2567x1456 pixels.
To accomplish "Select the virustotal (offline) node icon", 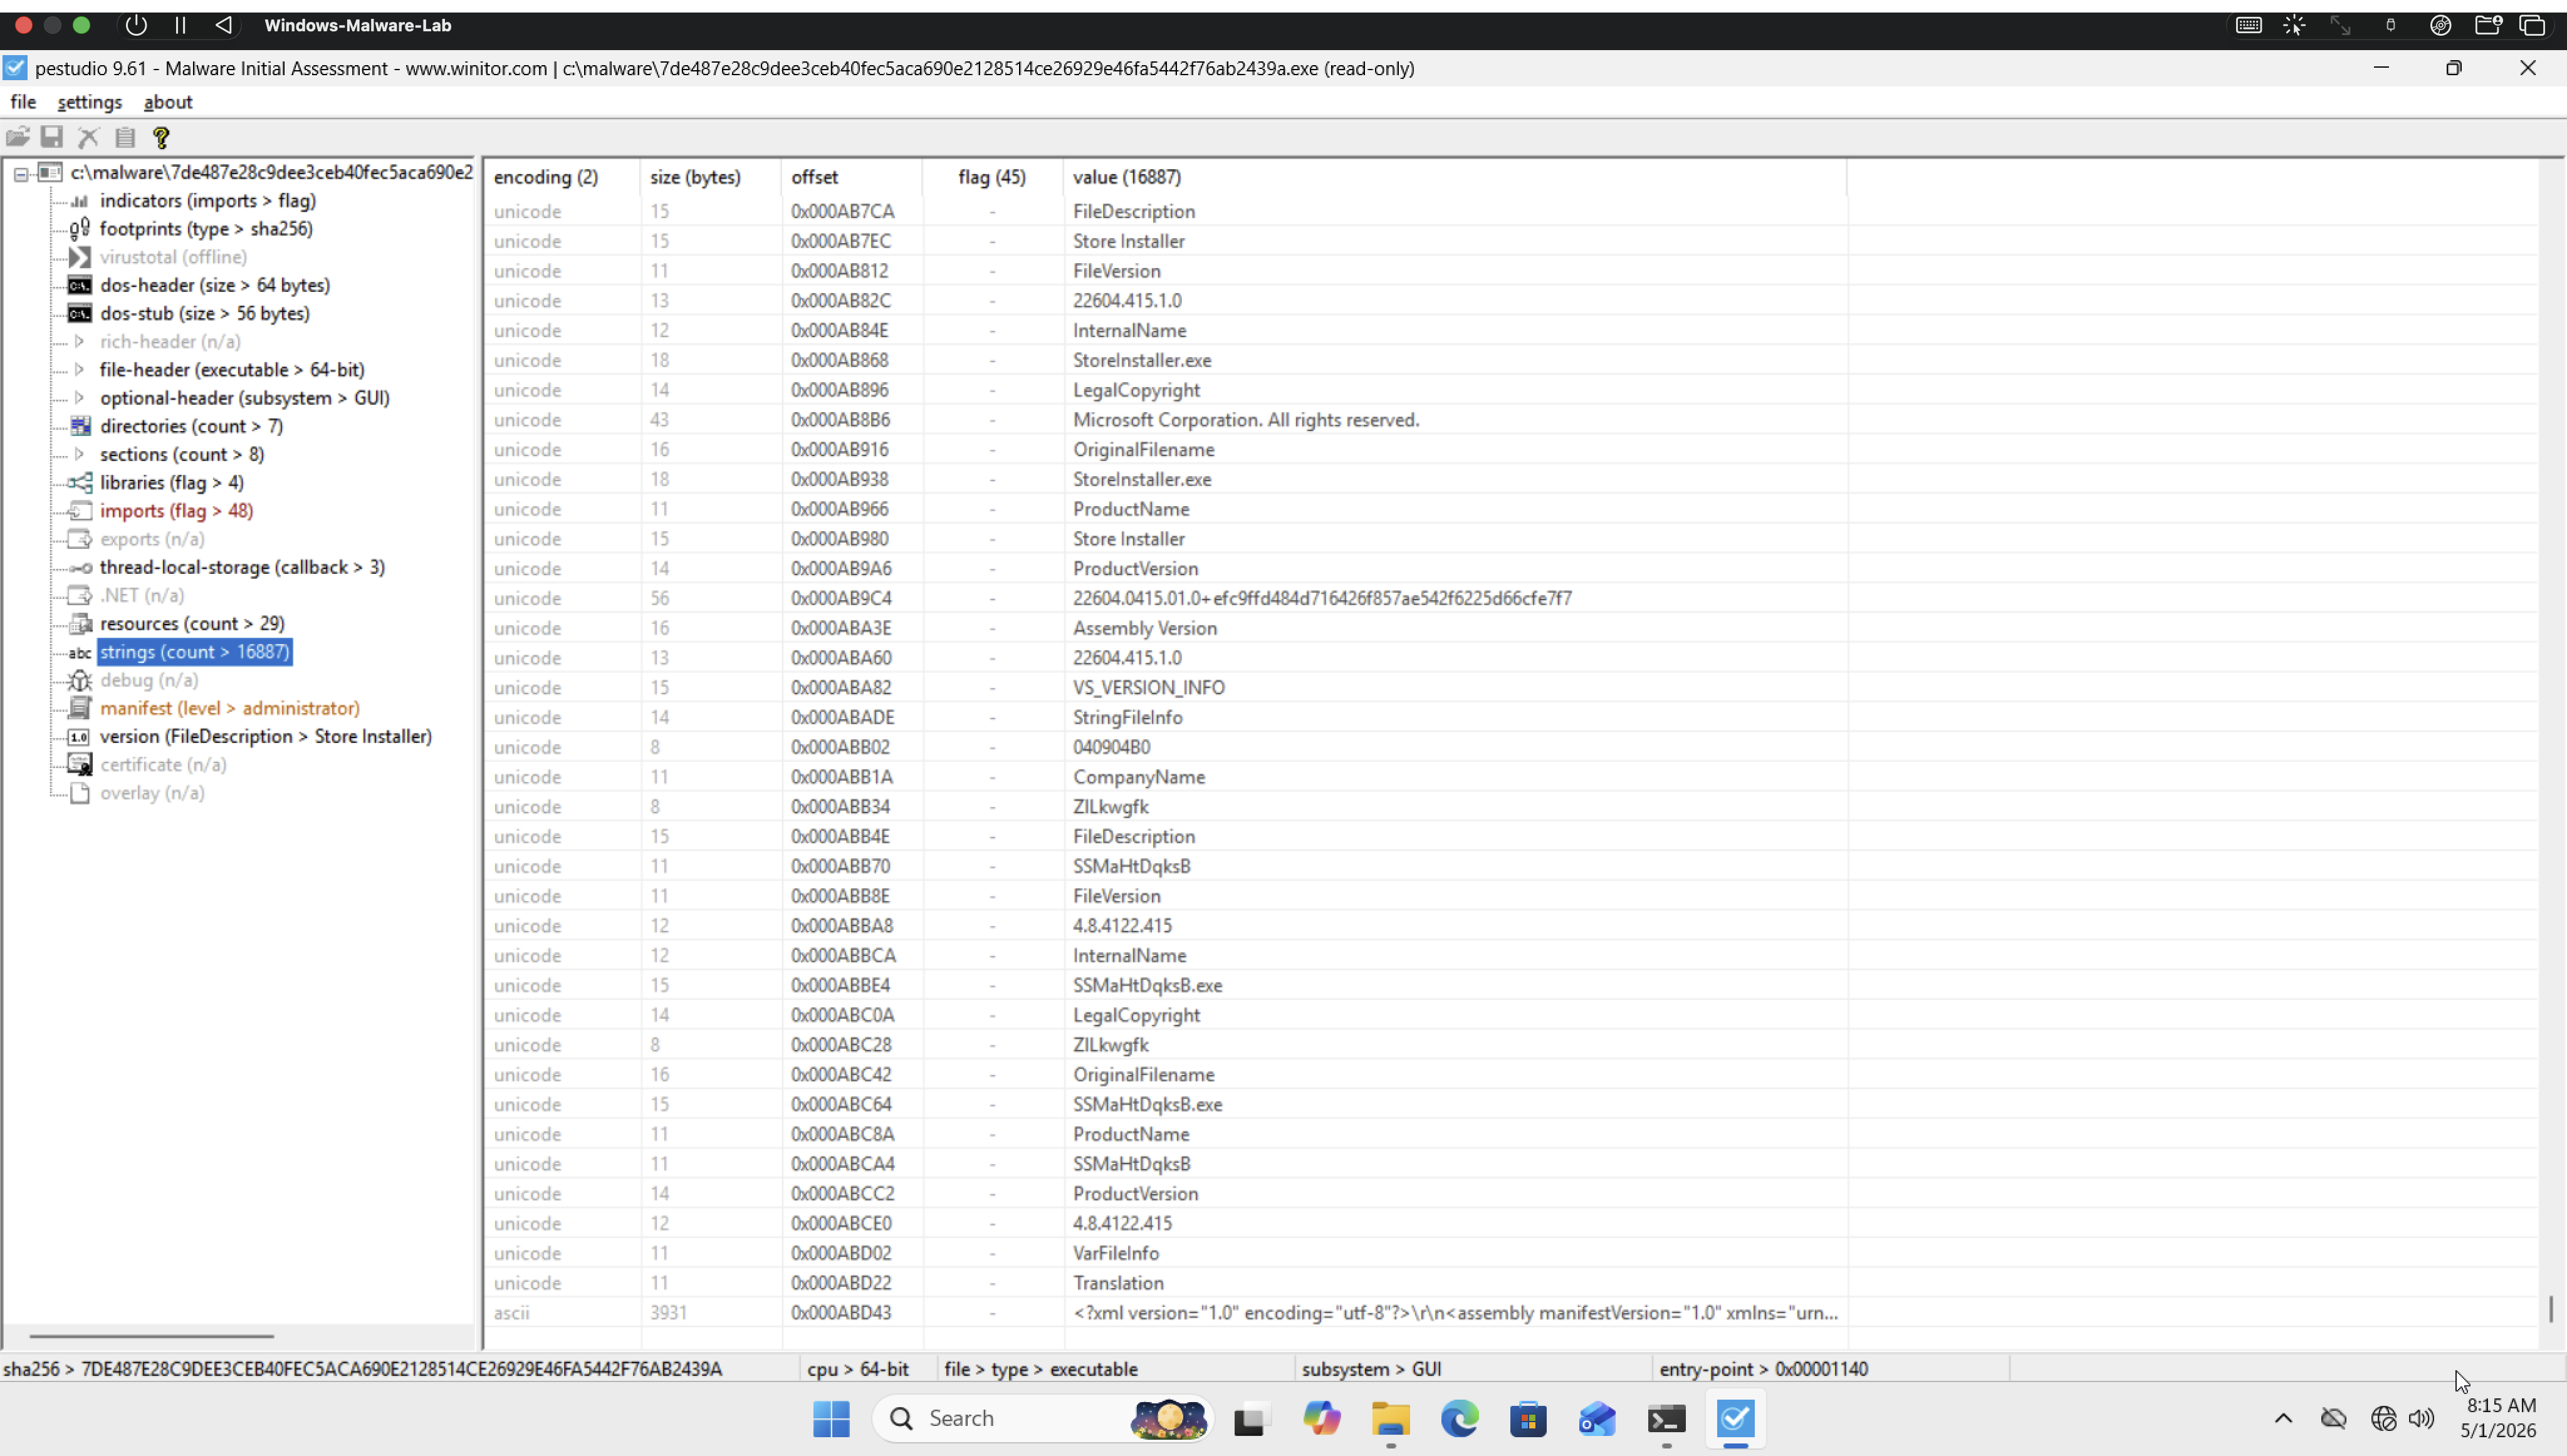I will click(80, 257).
